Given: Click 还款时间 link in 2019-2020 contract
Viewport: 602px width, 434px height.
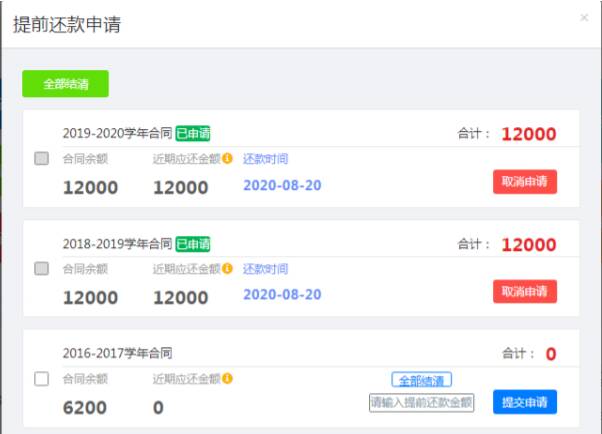Looking at the screenshot, I should point(265,159).
